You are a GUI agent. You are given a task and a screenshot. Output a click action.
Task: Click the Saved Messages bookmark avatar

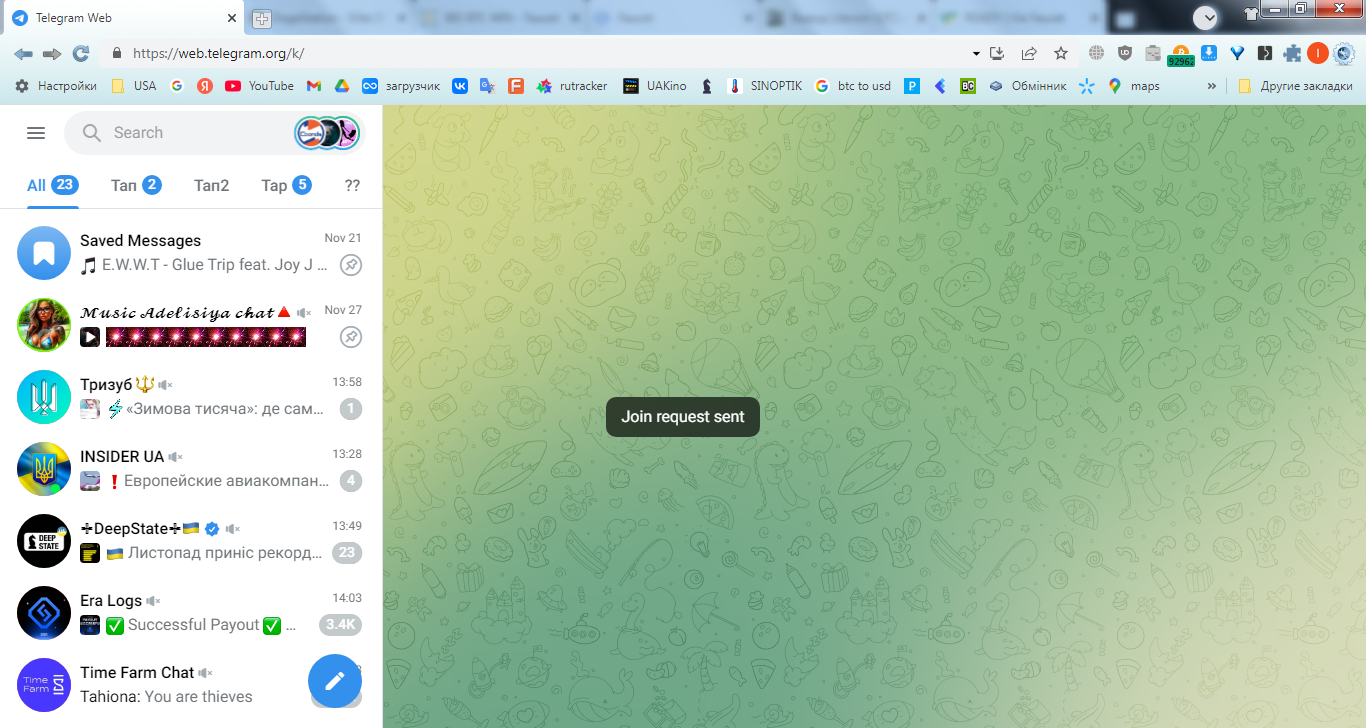[x=44, y=253]
